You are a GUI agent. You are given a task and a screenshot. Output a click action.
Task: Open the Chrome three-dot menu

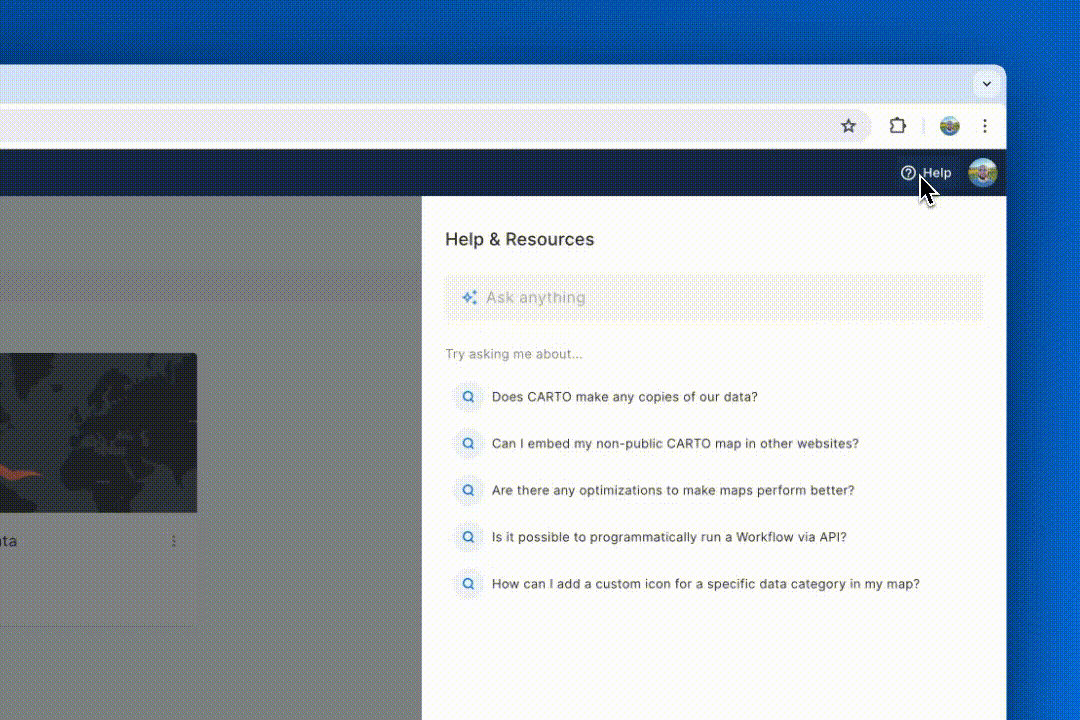pyautogui.click(x=985, y=126)
